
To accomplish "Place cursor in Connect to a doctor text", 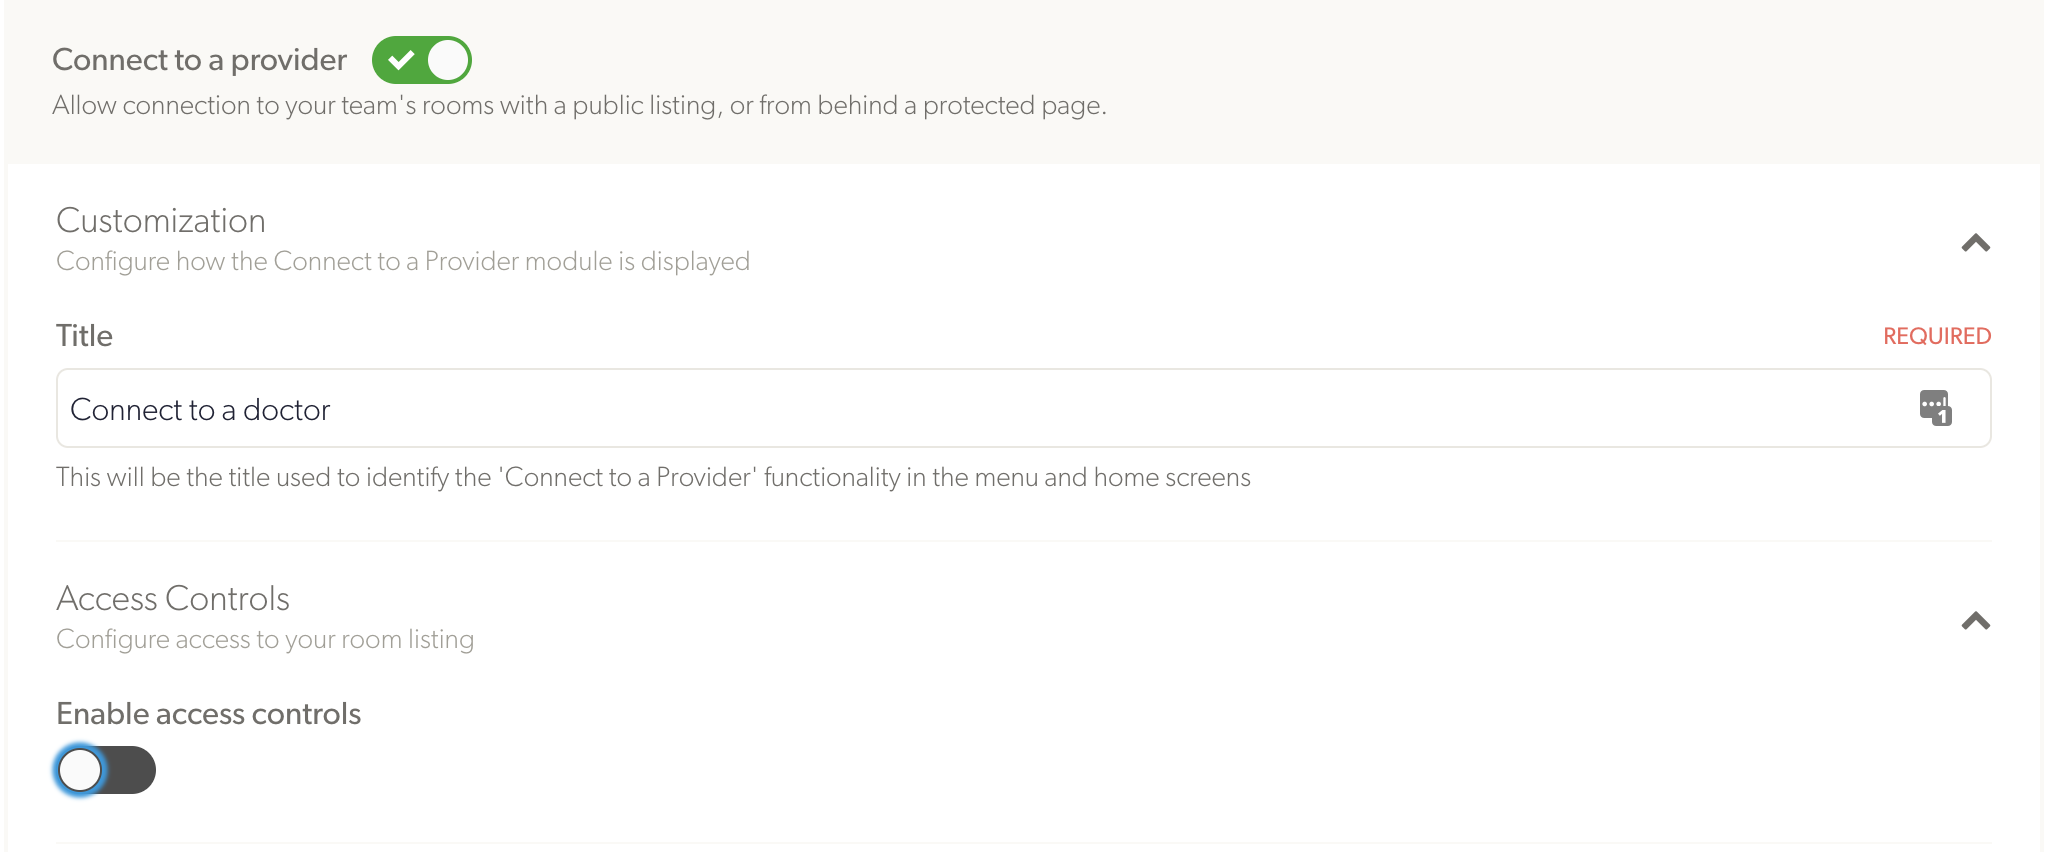I will point(200,410).
